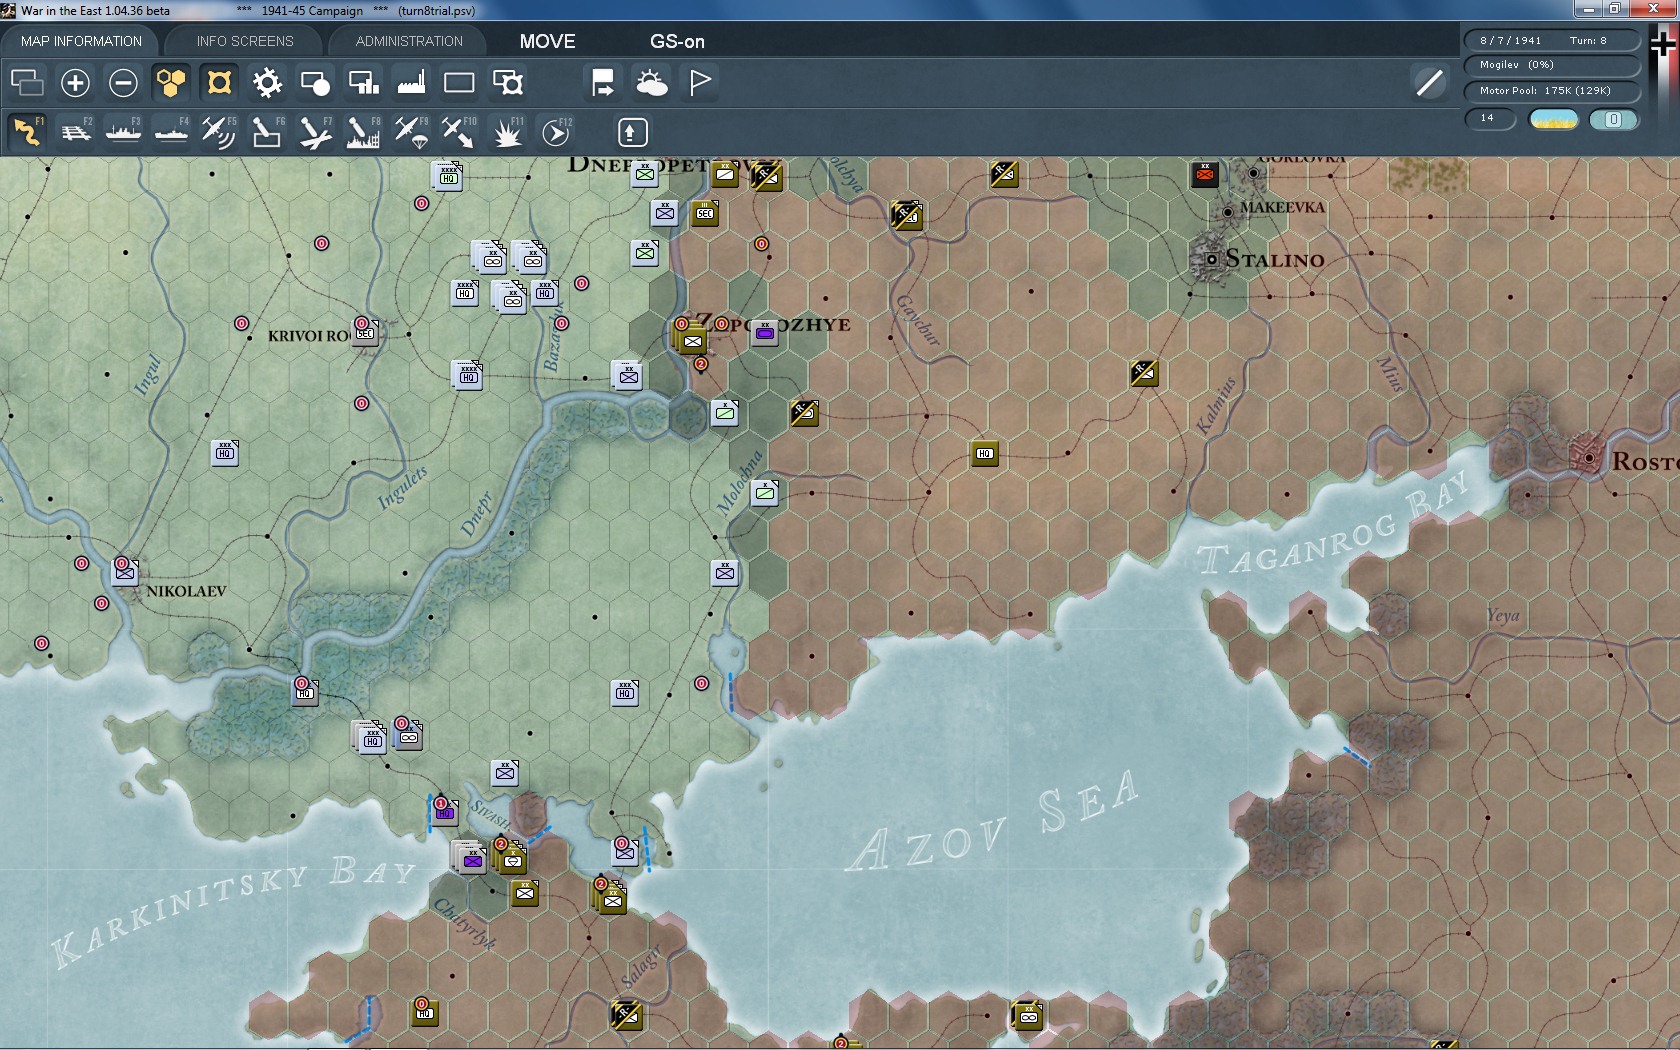Select Move mode (F1) icon
Viewport: 1680px width, 1050px height.
coord(27,132)
